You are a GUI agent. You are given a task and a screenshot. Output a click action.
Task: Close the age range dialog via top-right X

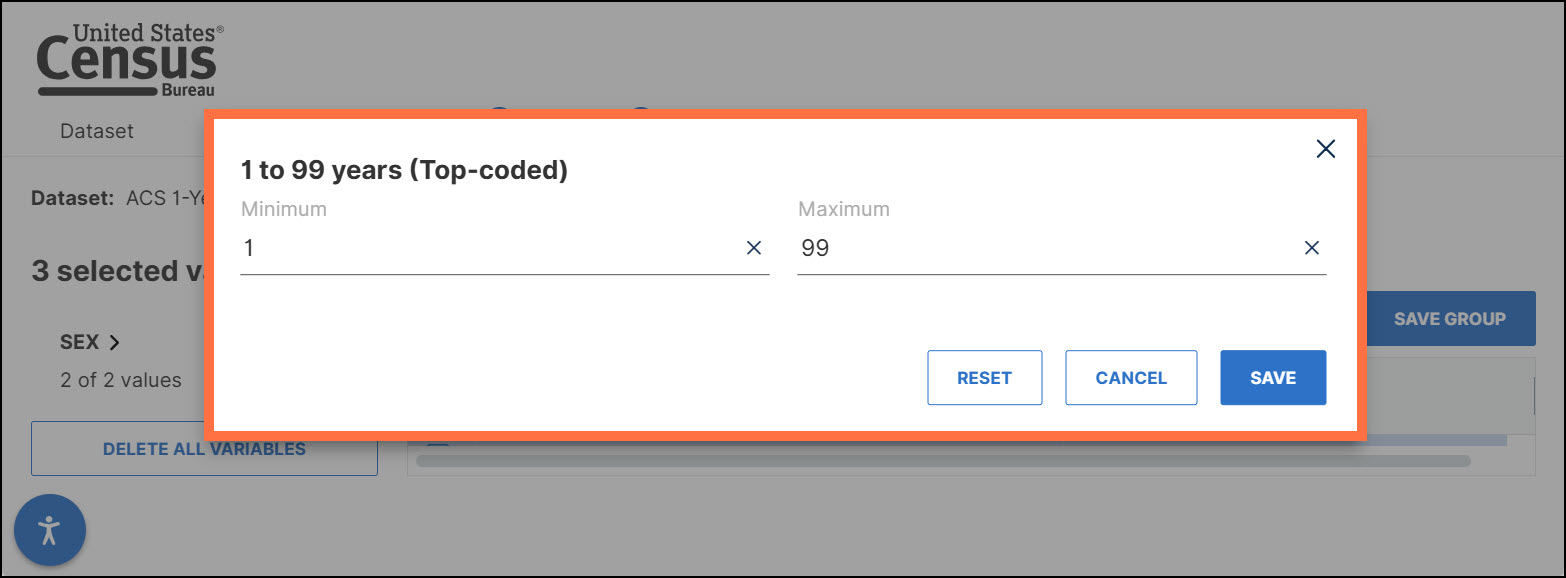click(x=1326, y=149)
